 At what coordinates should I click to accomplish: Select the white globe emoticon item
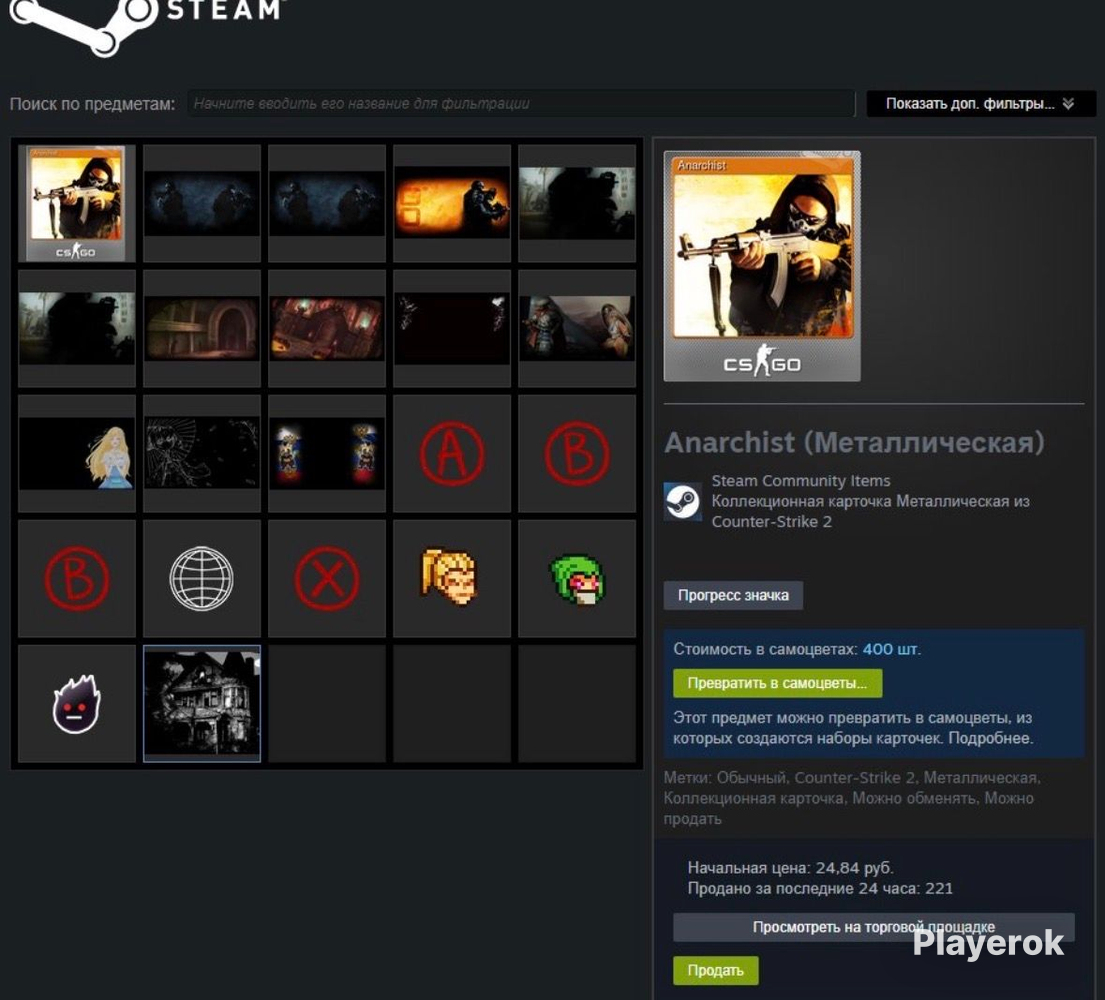pyautogui.click(x=202, y=579)
